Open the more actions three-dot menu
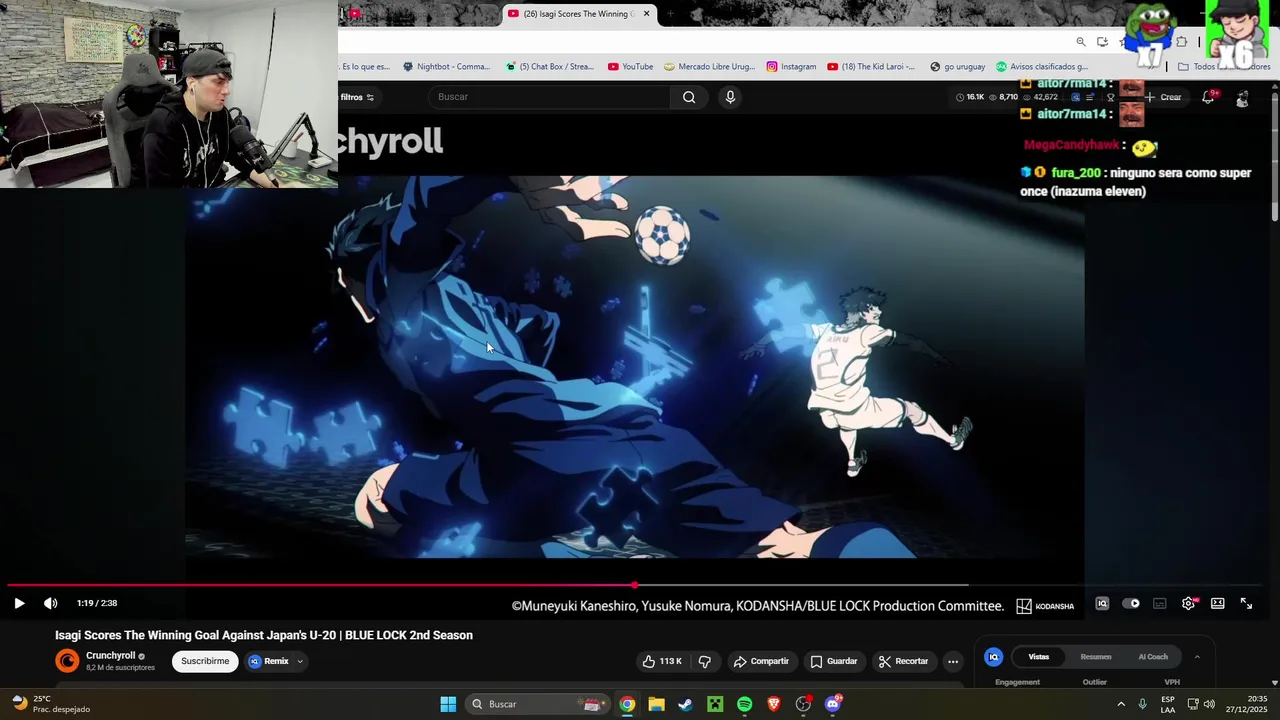 pyautogui.click(x=953, y=661)
